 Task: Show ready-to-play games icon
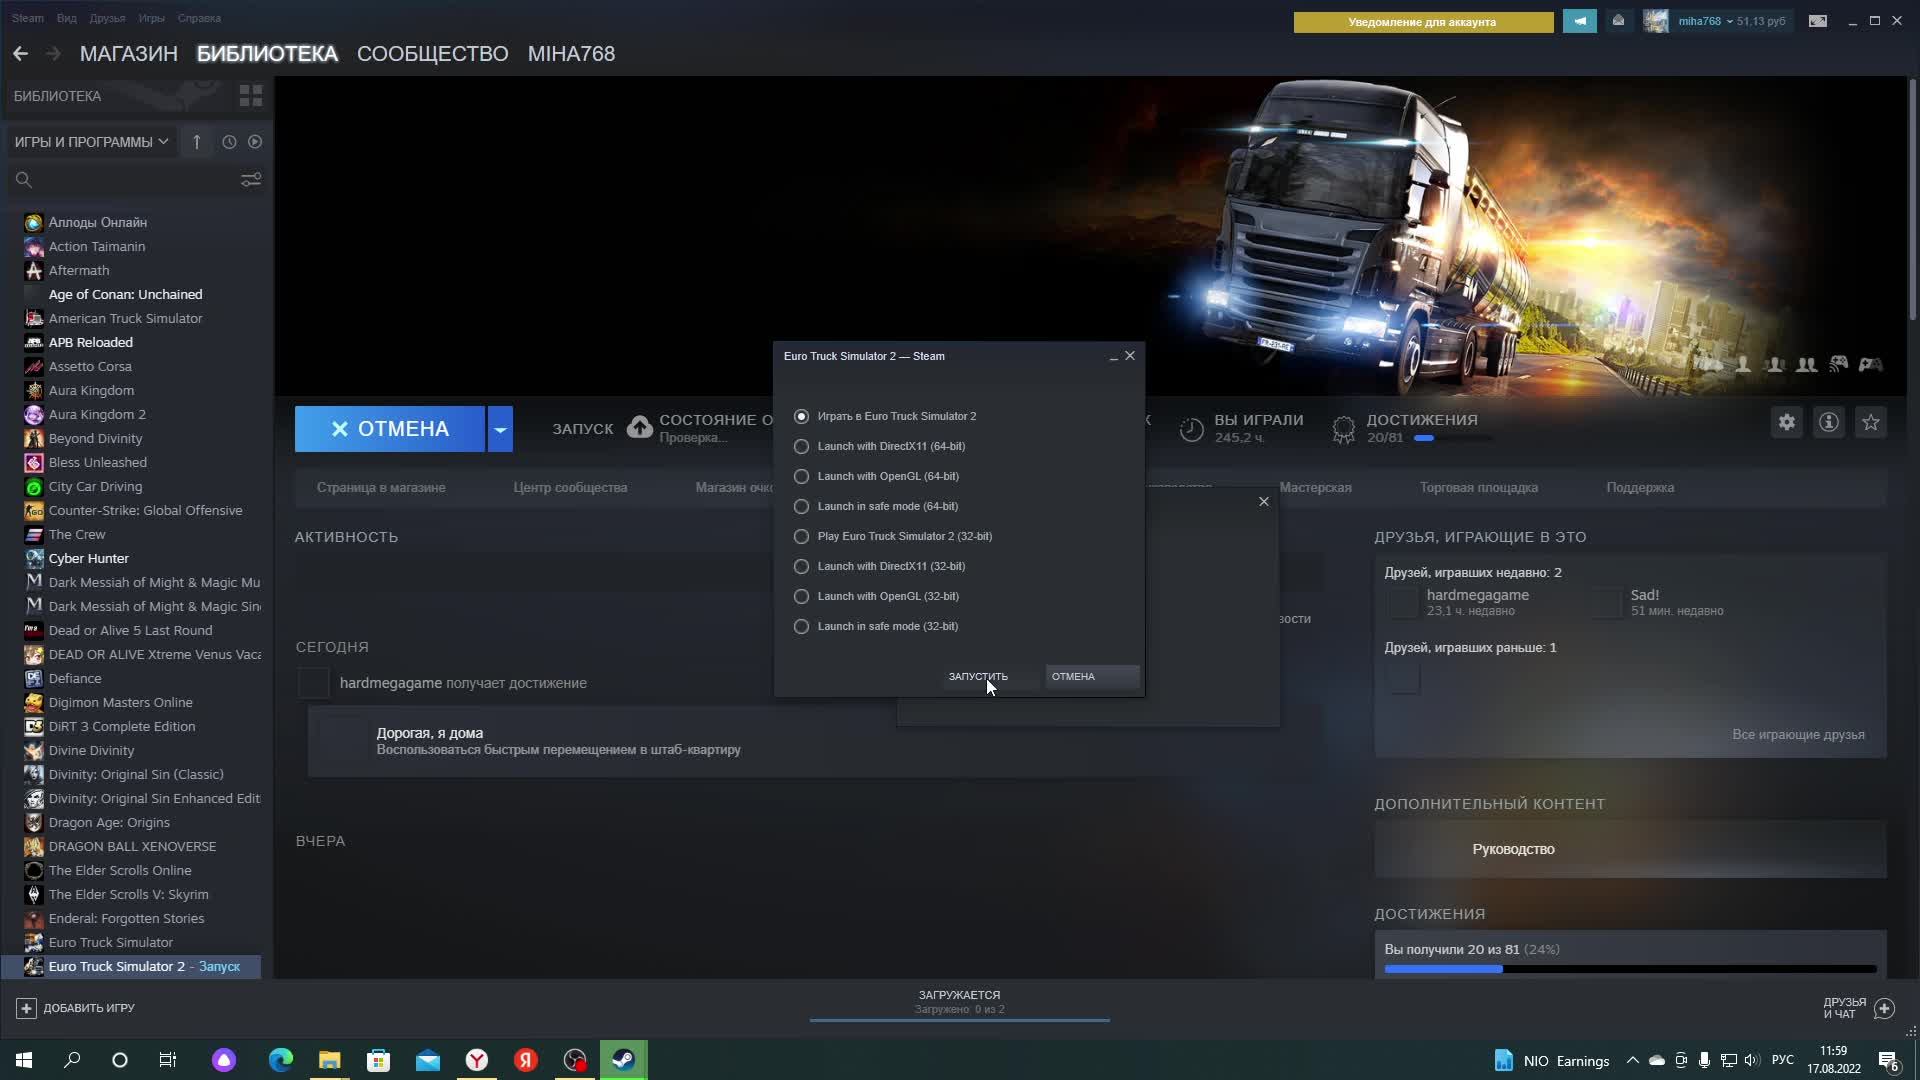pyautogui.click(x=255, y=142)
